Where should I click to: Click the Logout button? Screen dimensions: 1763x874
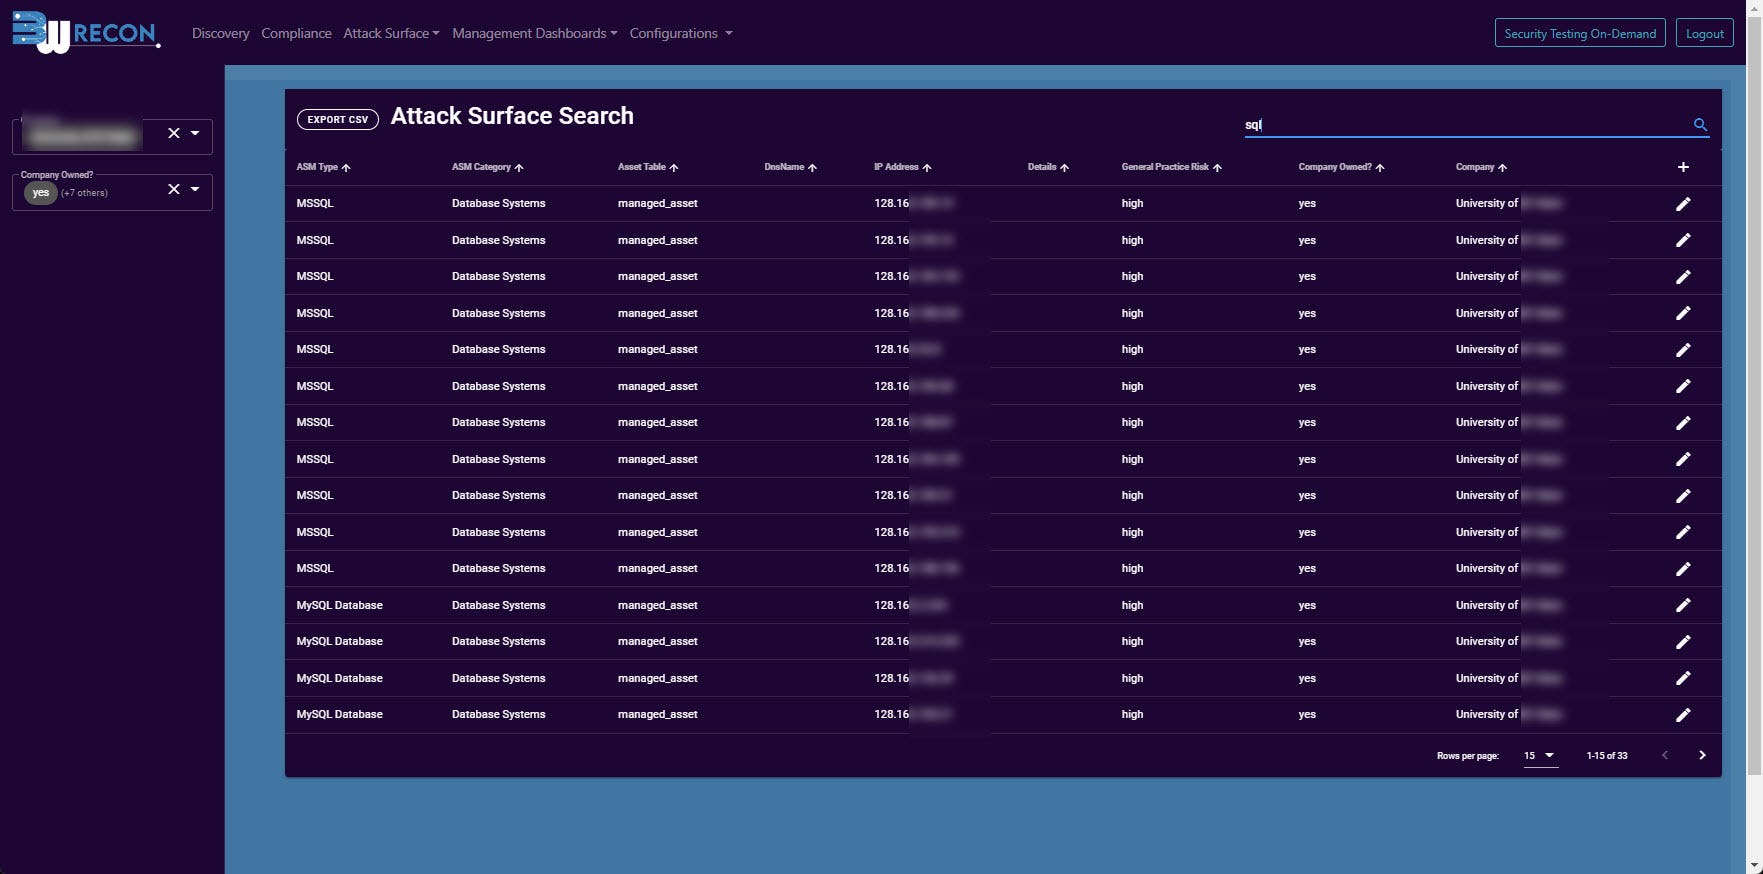point(1704,33)
